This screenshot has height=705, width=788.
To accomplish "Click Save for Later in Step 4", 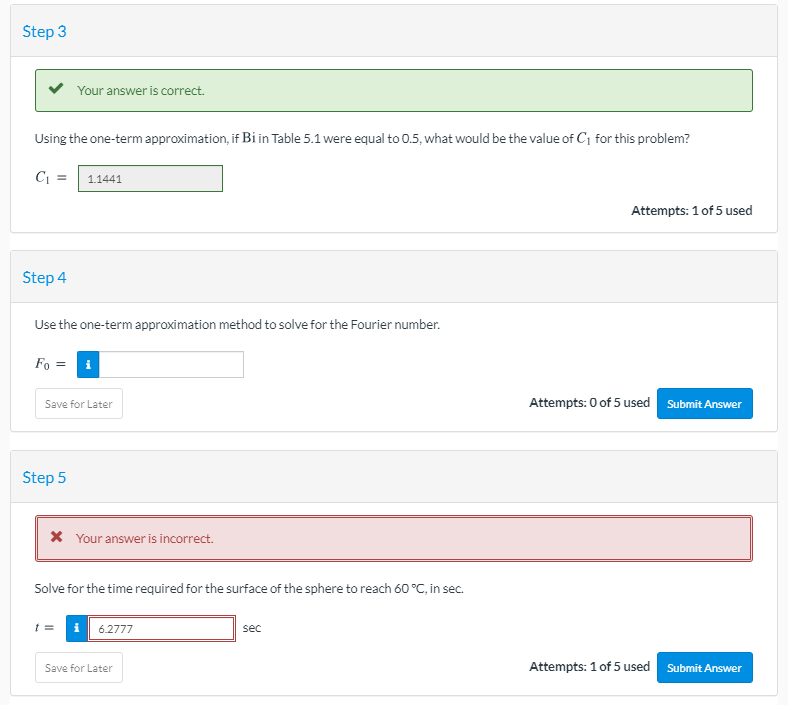I will click(x=79, y=404).
